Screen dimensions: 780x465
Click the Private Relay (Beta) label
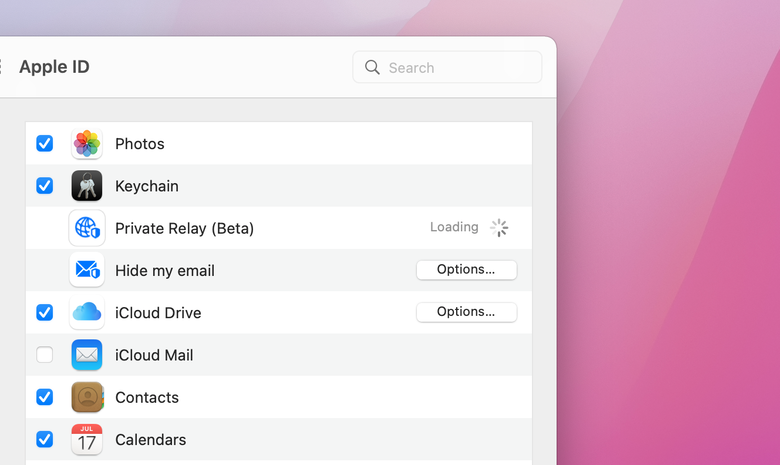pos(185,229)
